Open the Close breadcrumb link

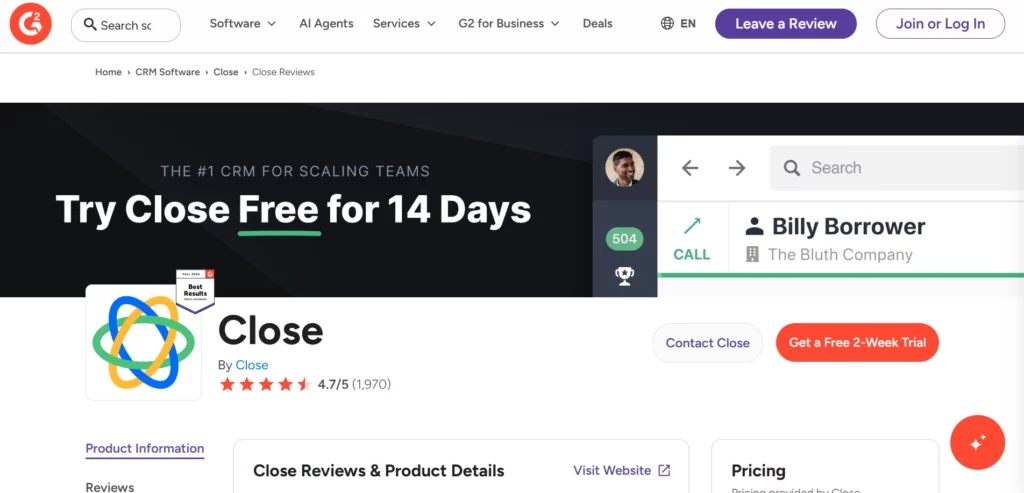[x=226, y=72]
